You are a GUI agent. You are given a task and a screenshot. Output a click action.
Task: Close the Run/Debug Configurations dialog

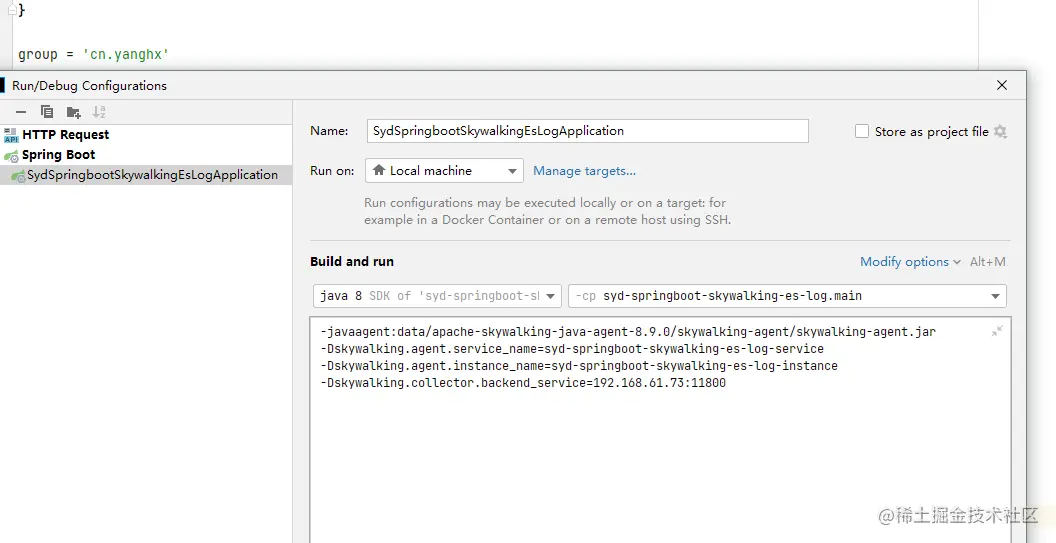1002,85
